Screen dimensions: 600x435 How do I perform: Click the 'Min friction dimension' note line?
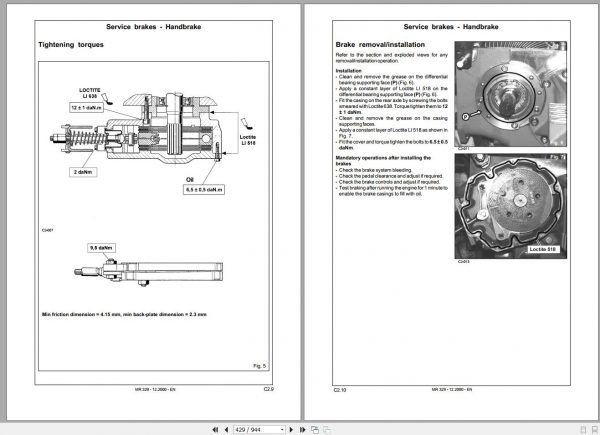coord(124,314)
